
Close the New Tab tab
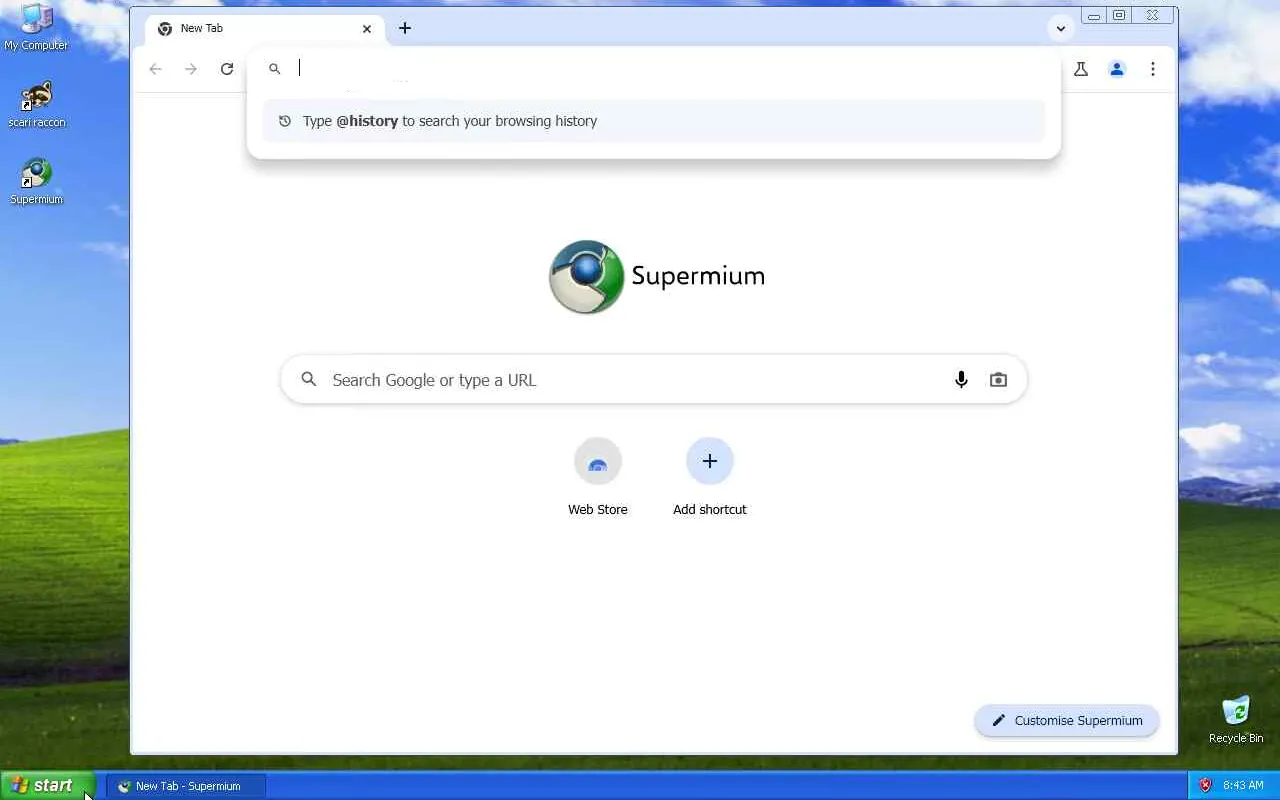(x=367, y=28)
